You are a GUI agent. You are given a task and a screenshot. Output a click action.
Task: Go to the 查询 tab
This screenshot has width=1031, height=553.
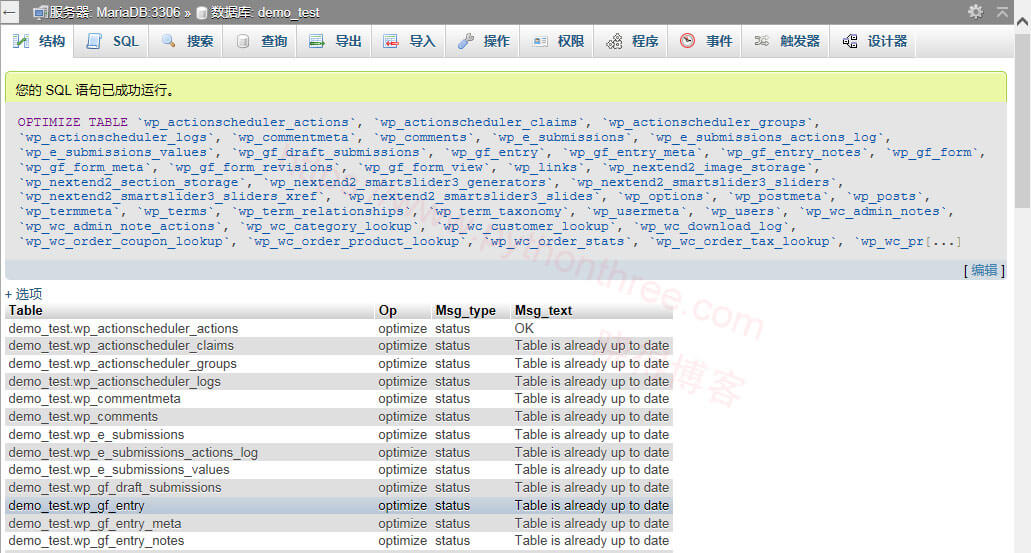click(x=260, y=41)
